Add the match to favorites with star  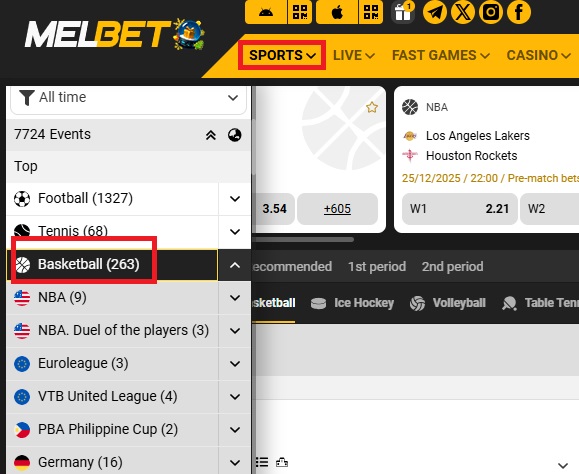pyautogui.click(x=372, y=107)
